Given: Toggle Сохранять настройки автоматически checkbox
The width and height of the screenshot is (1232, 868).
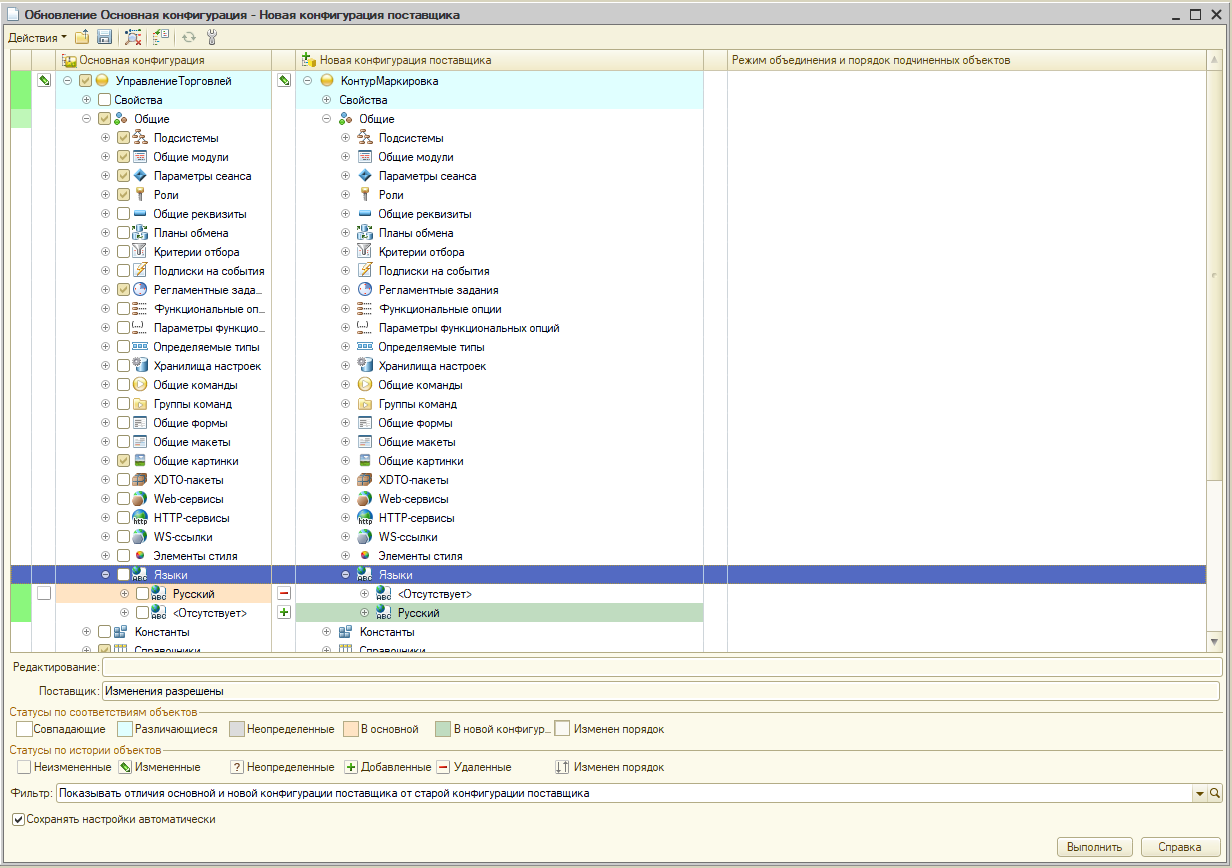Looking at the screenshot, I should [x=18, y=819].
